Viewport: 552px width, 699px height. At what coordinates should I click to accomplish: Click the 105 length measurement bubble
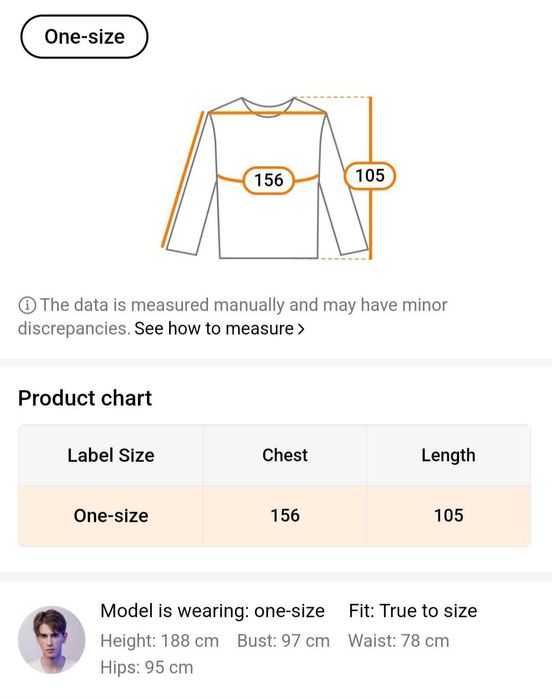click(x=370, y=176)
